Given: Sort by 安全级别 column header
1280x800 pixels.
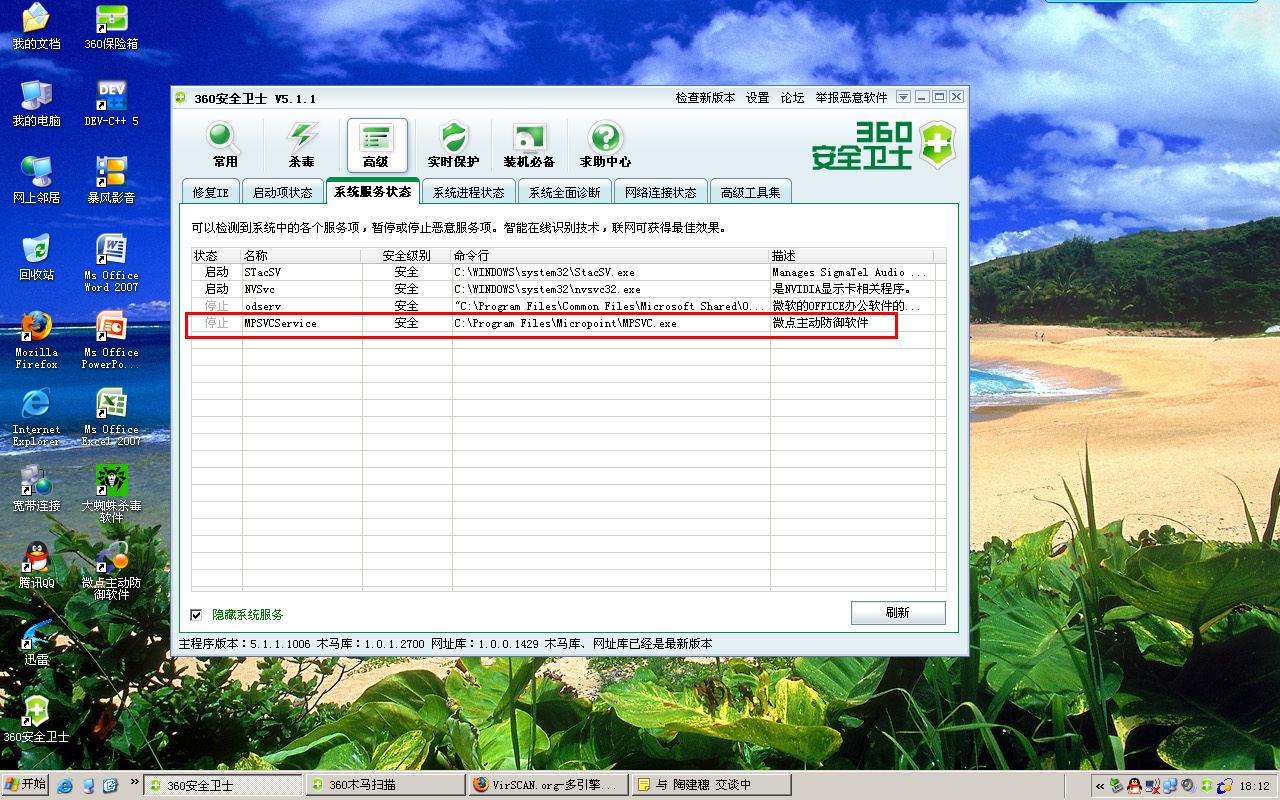Looking at the screenshot, I should (x=407, y=256).
